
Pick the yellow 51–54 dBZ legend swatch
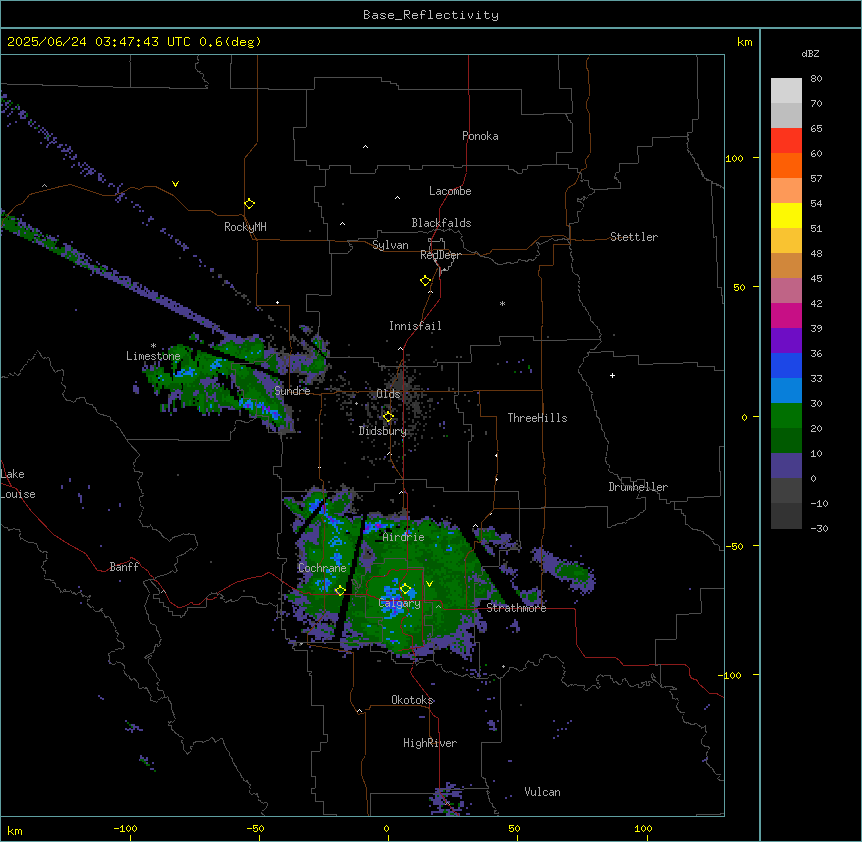786,215
